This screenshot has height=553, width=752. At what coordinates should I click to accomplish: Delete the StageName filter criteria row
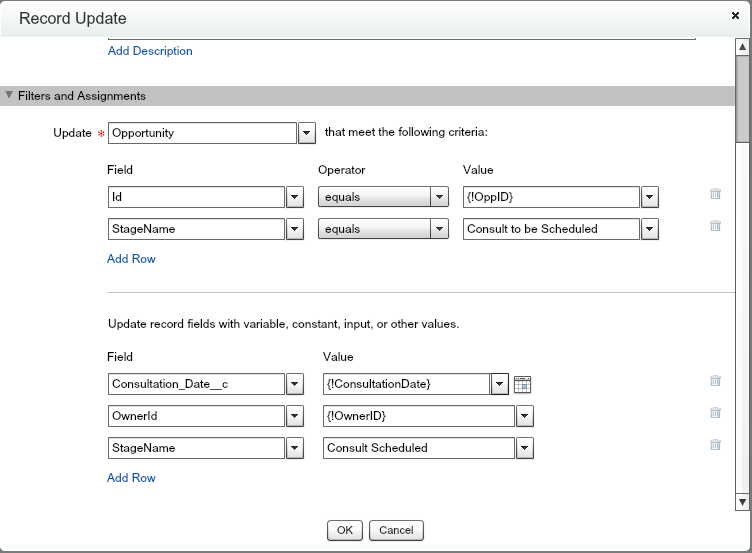coord(715,227)
